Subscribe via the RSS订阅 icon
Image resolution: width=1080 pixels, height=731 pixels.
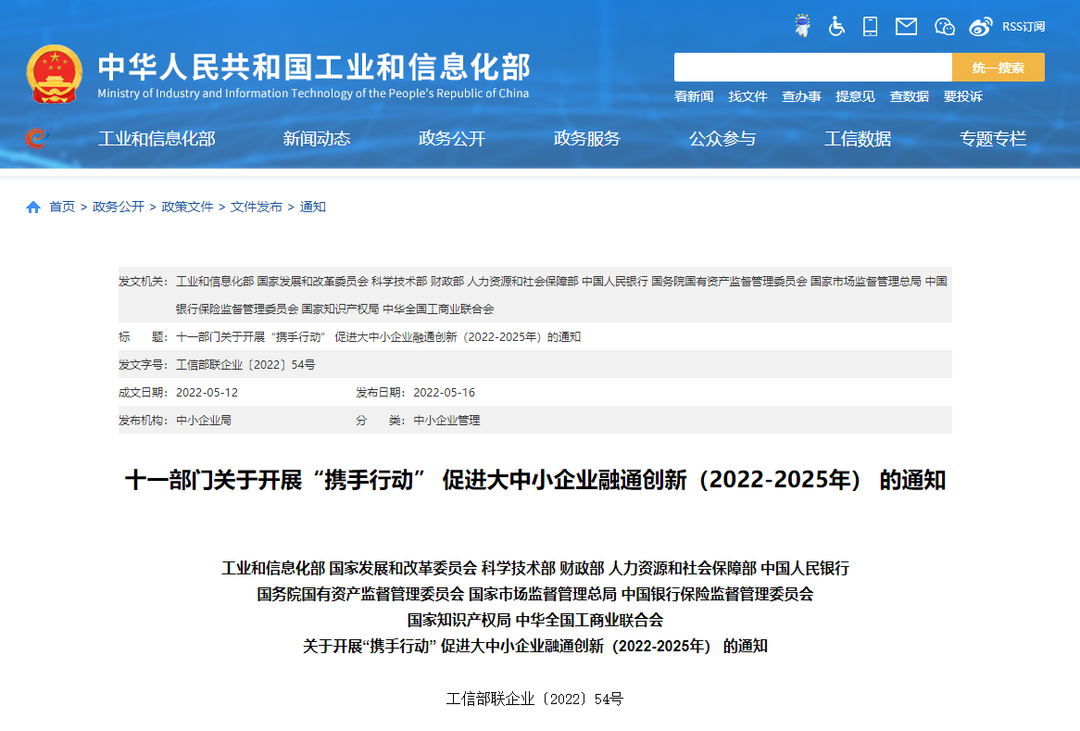click(1022, 26)
